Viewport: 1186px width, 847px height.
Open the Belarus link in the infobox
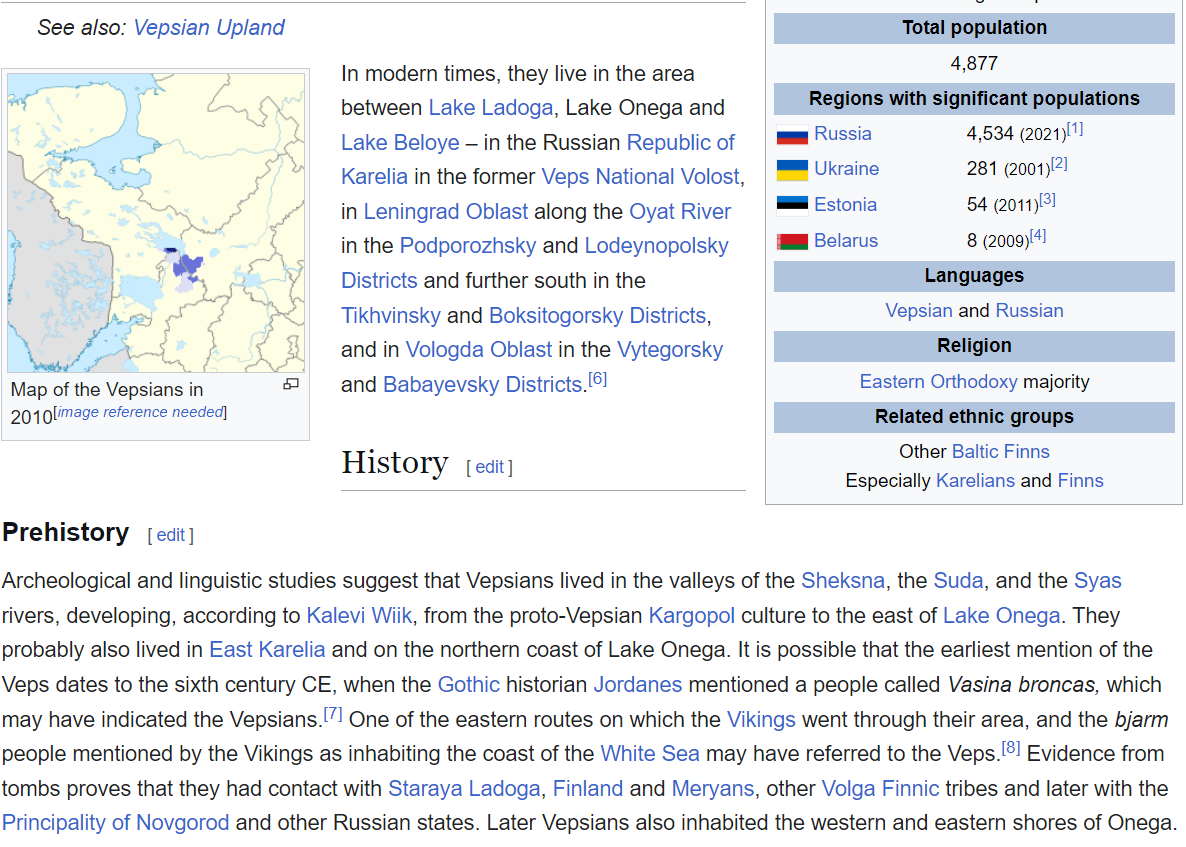(846, 240)
